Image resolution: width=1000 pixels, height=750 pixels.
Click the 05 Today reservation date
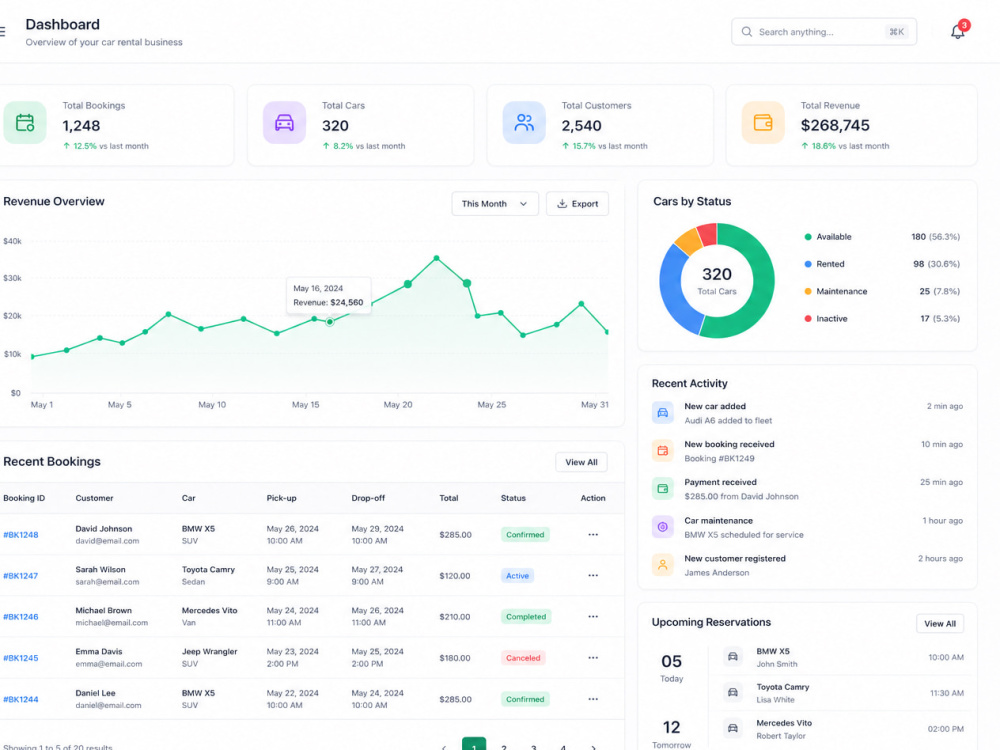point(671,667)
